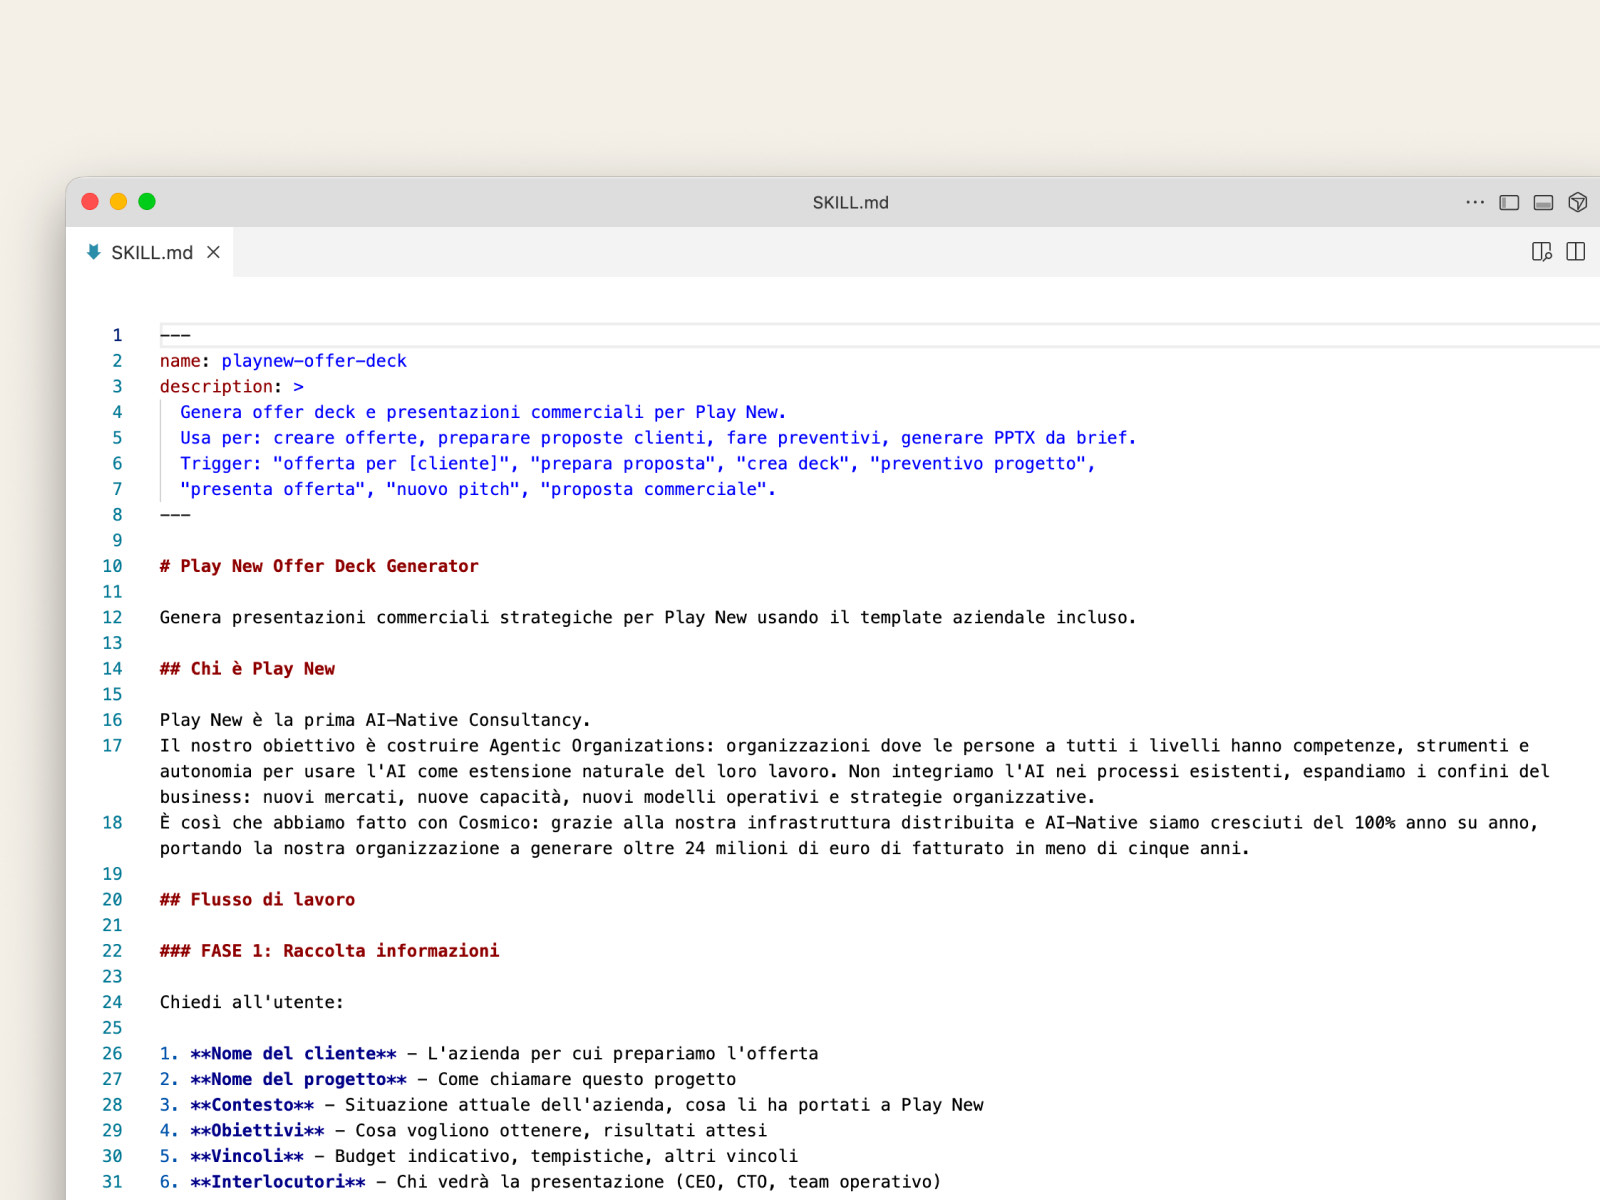This screenshot has height=1200, width=1600.
Task: Select the SKILL.md editor tab
Action: (151, 253)
